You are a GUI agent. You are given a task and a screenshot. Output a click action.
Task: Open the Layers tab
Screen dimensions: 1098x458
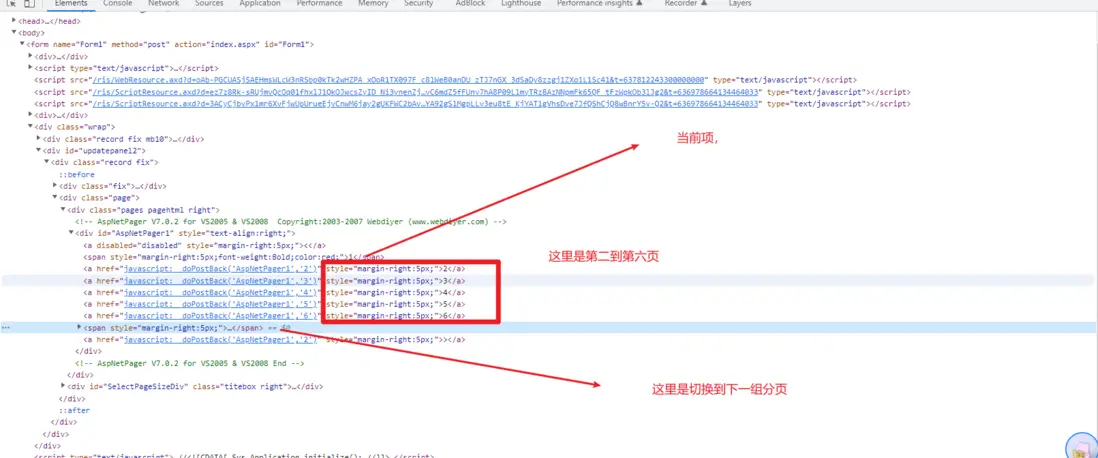pos(740,4)
